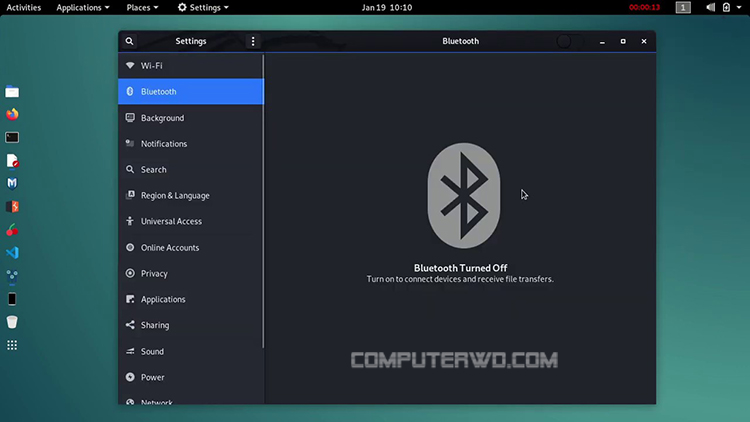
Task: Open Universal Access settings
Action: tap(191, 221)
